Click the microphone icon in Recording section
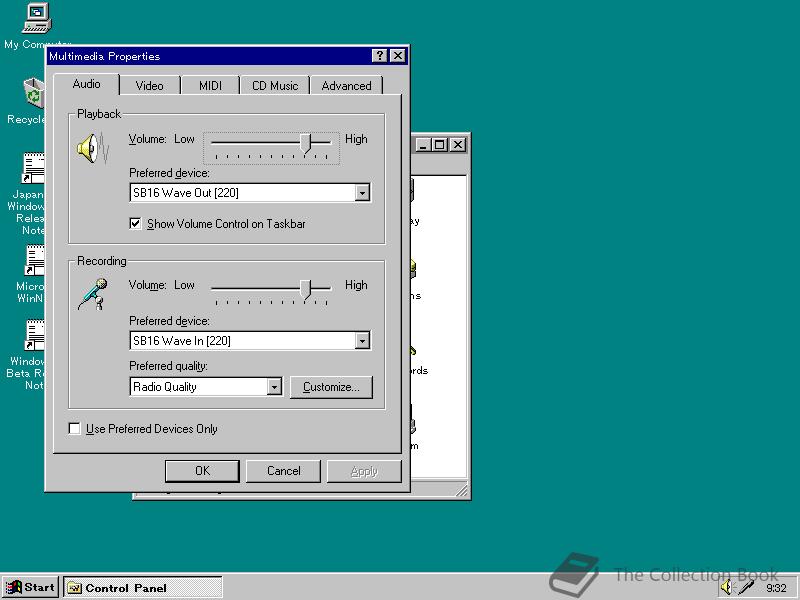 pyautogui.click(x=93, y=294)
